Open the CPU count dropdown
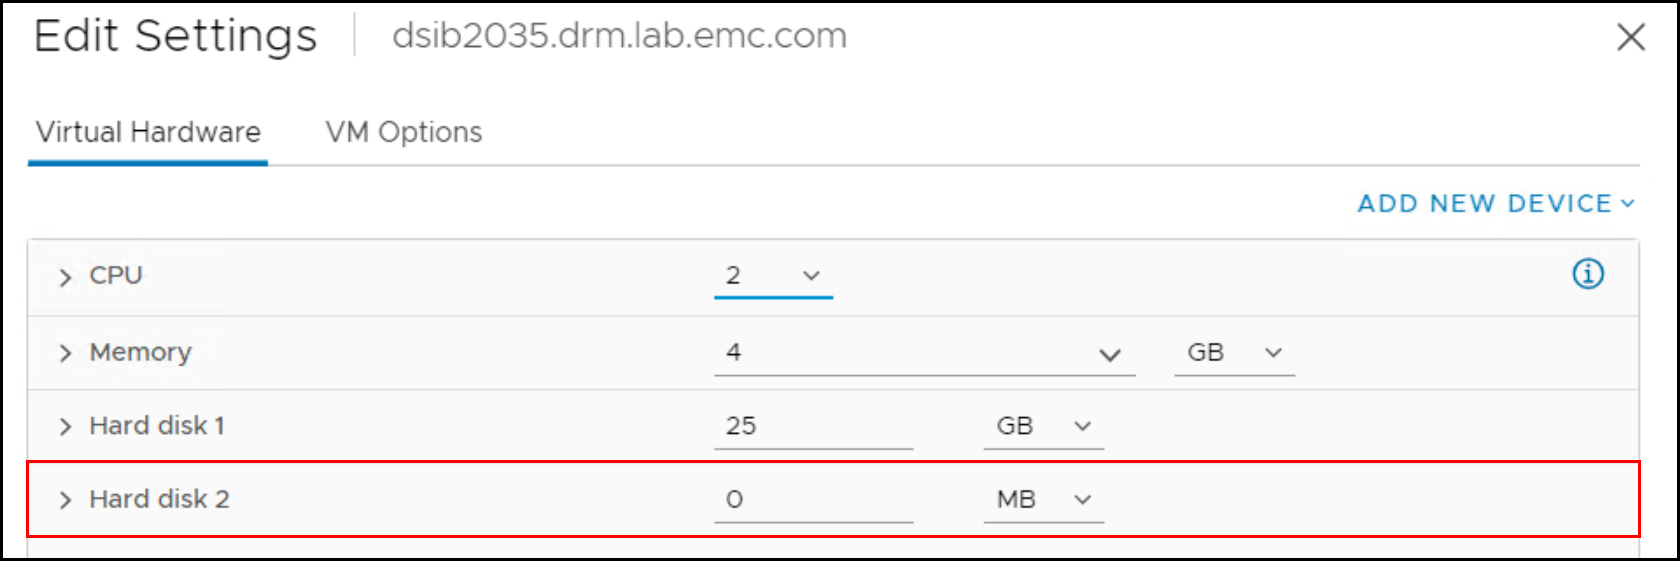The height and width of the screenshot is (561, 1680). tap(810, 276)
